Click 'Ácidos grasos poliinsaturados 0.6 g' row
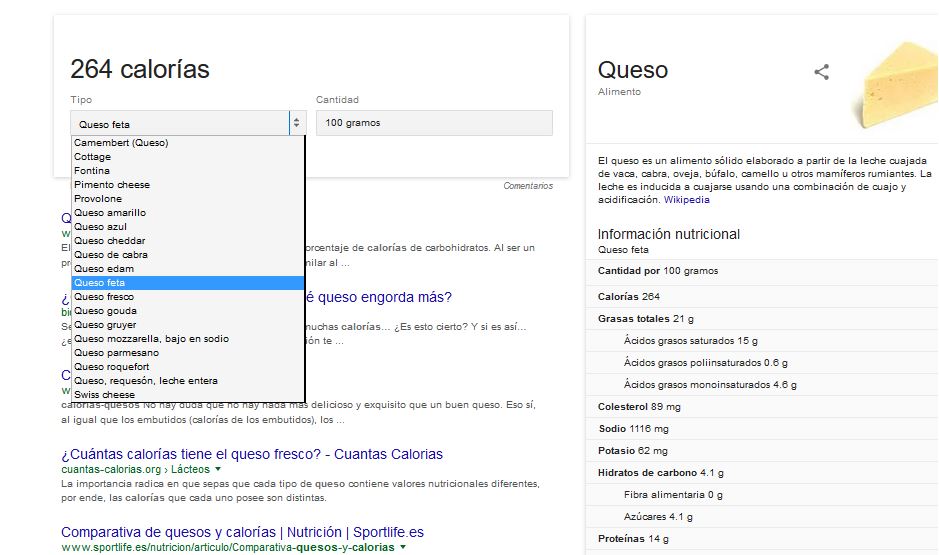The height and width of the screenshot is (555, 939). [x=762, y=362]
